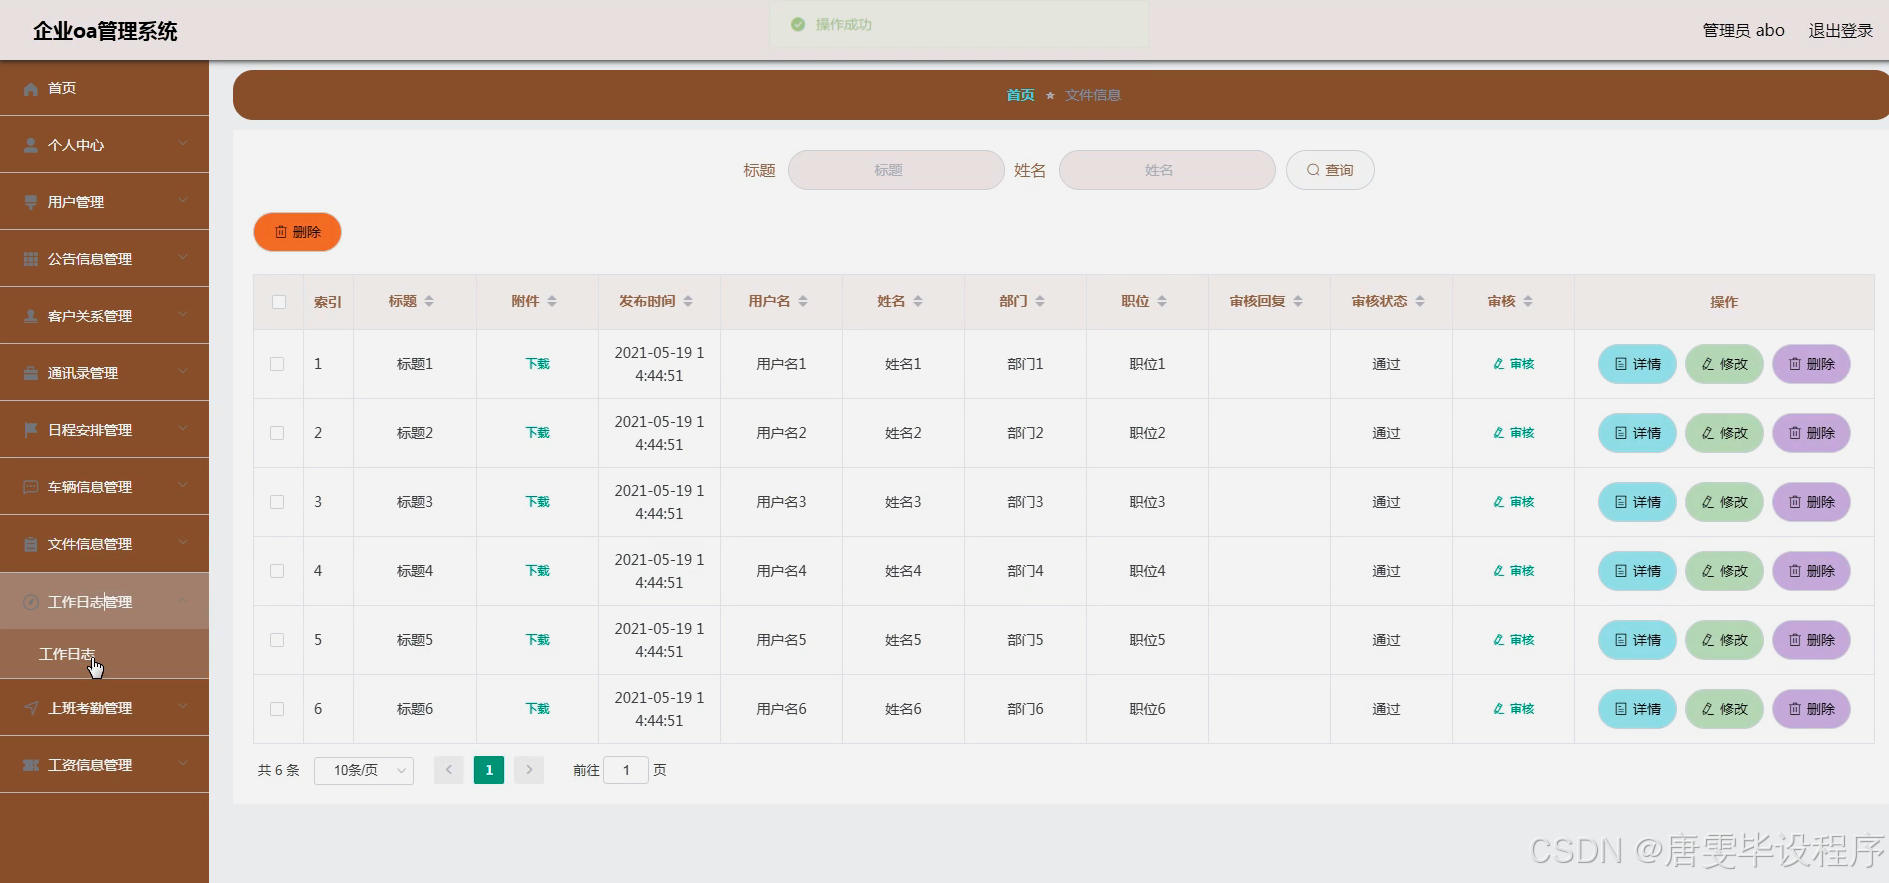The image size is (1889, 883).
Task: Open the 上班考勤管理 menu
Action: 104,708
